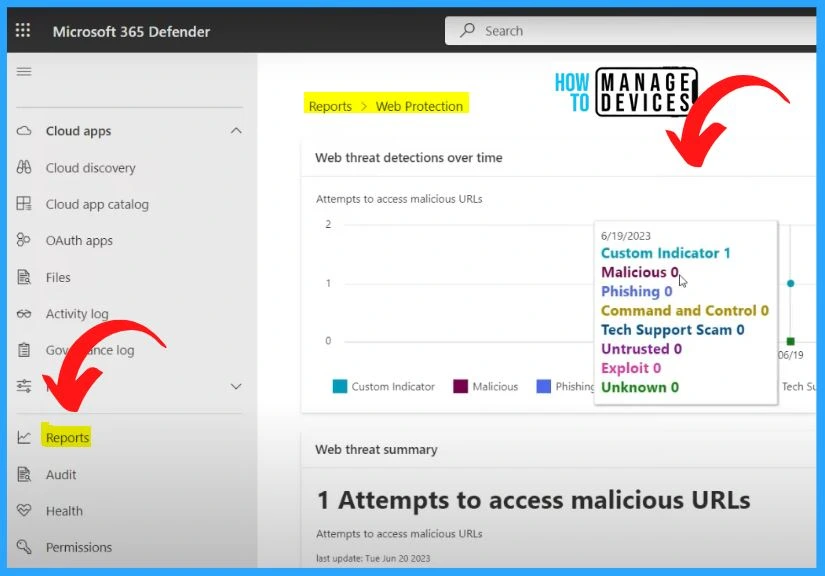825x576 pixels.
Task: Click 'Tech Support Scam 0' in tooltip
Action: [672, 330]
